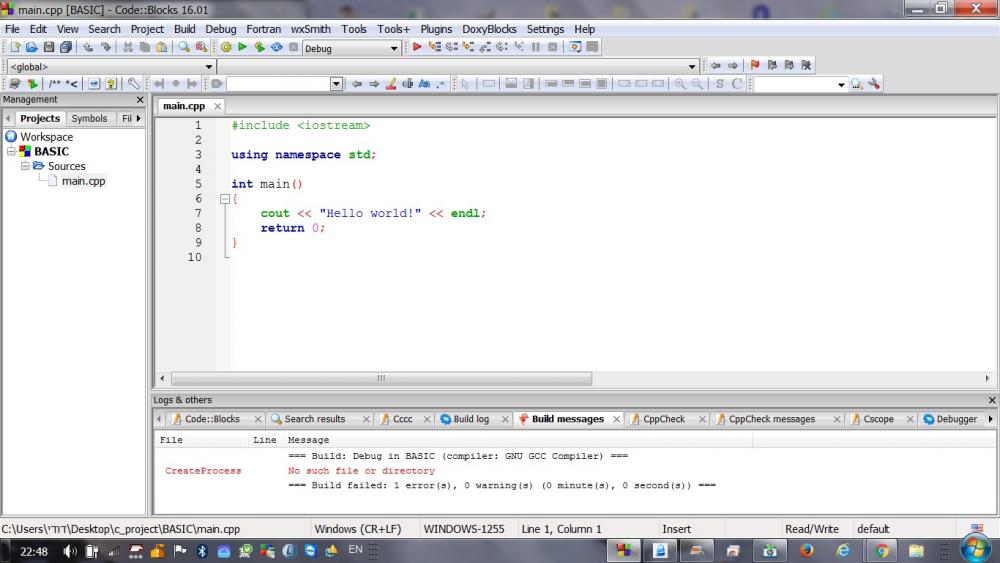This screenshot has height=563, width=1000.
Task: Click the Rebuild icon
Action: (277, 47)
